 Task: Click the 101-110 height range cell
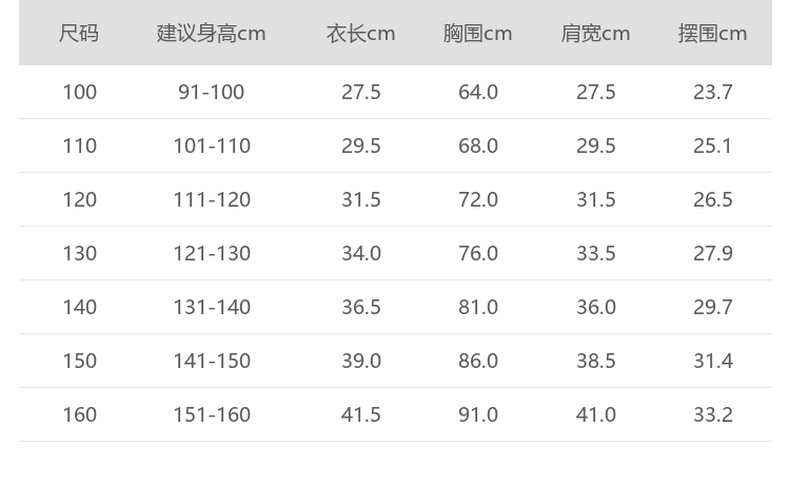211,146
